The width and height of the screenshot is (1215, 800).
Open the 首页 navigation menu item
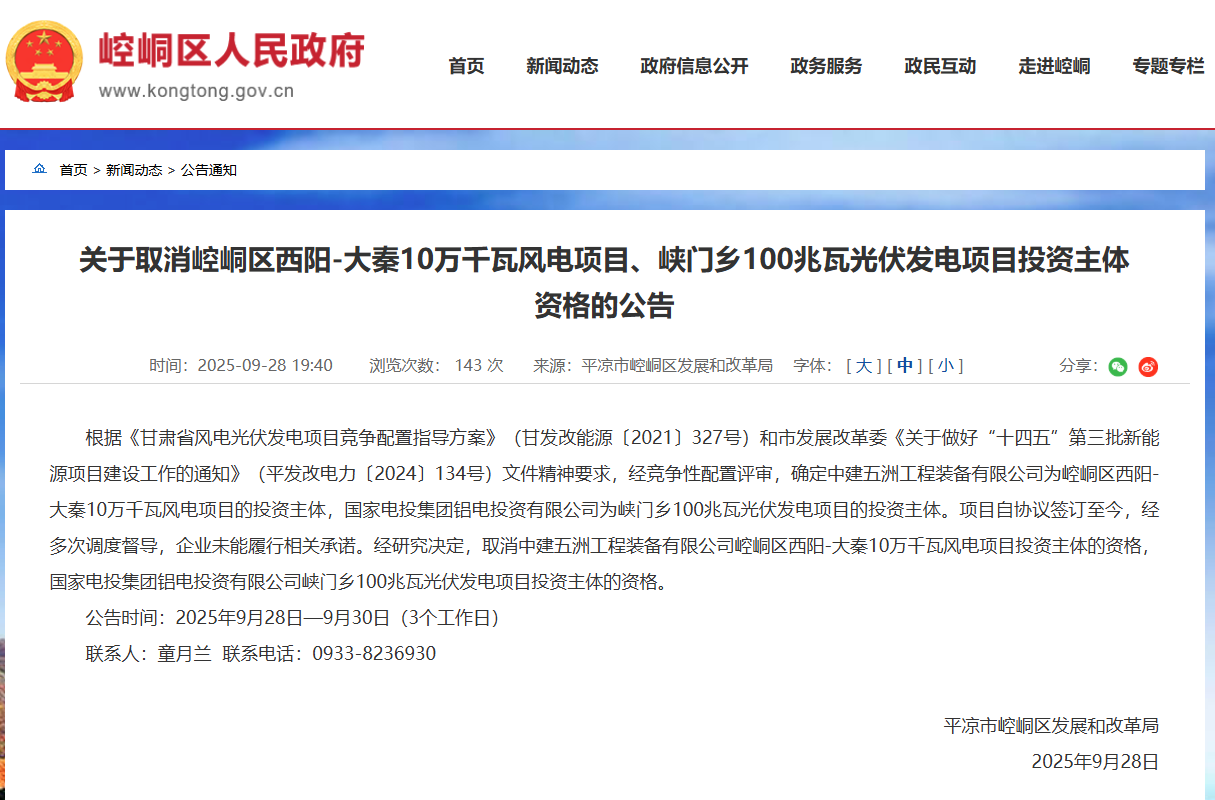click(x=466, y=66)
